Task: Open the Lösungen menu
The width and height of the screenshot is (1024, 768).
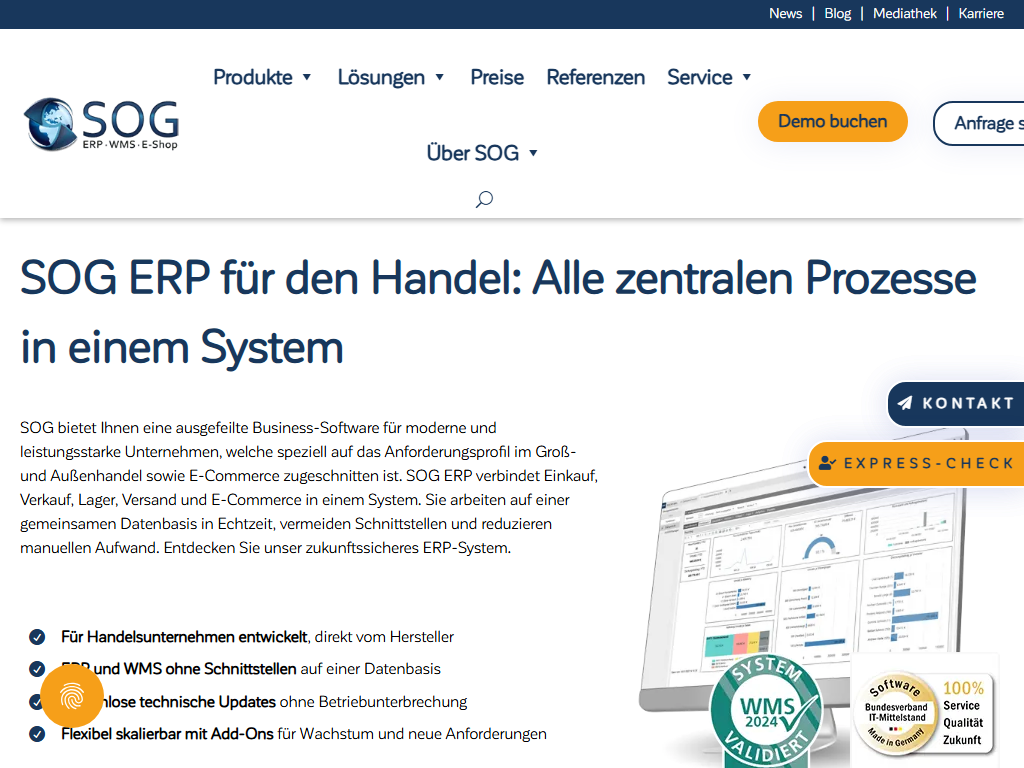Action: click(x=381, y=77)
